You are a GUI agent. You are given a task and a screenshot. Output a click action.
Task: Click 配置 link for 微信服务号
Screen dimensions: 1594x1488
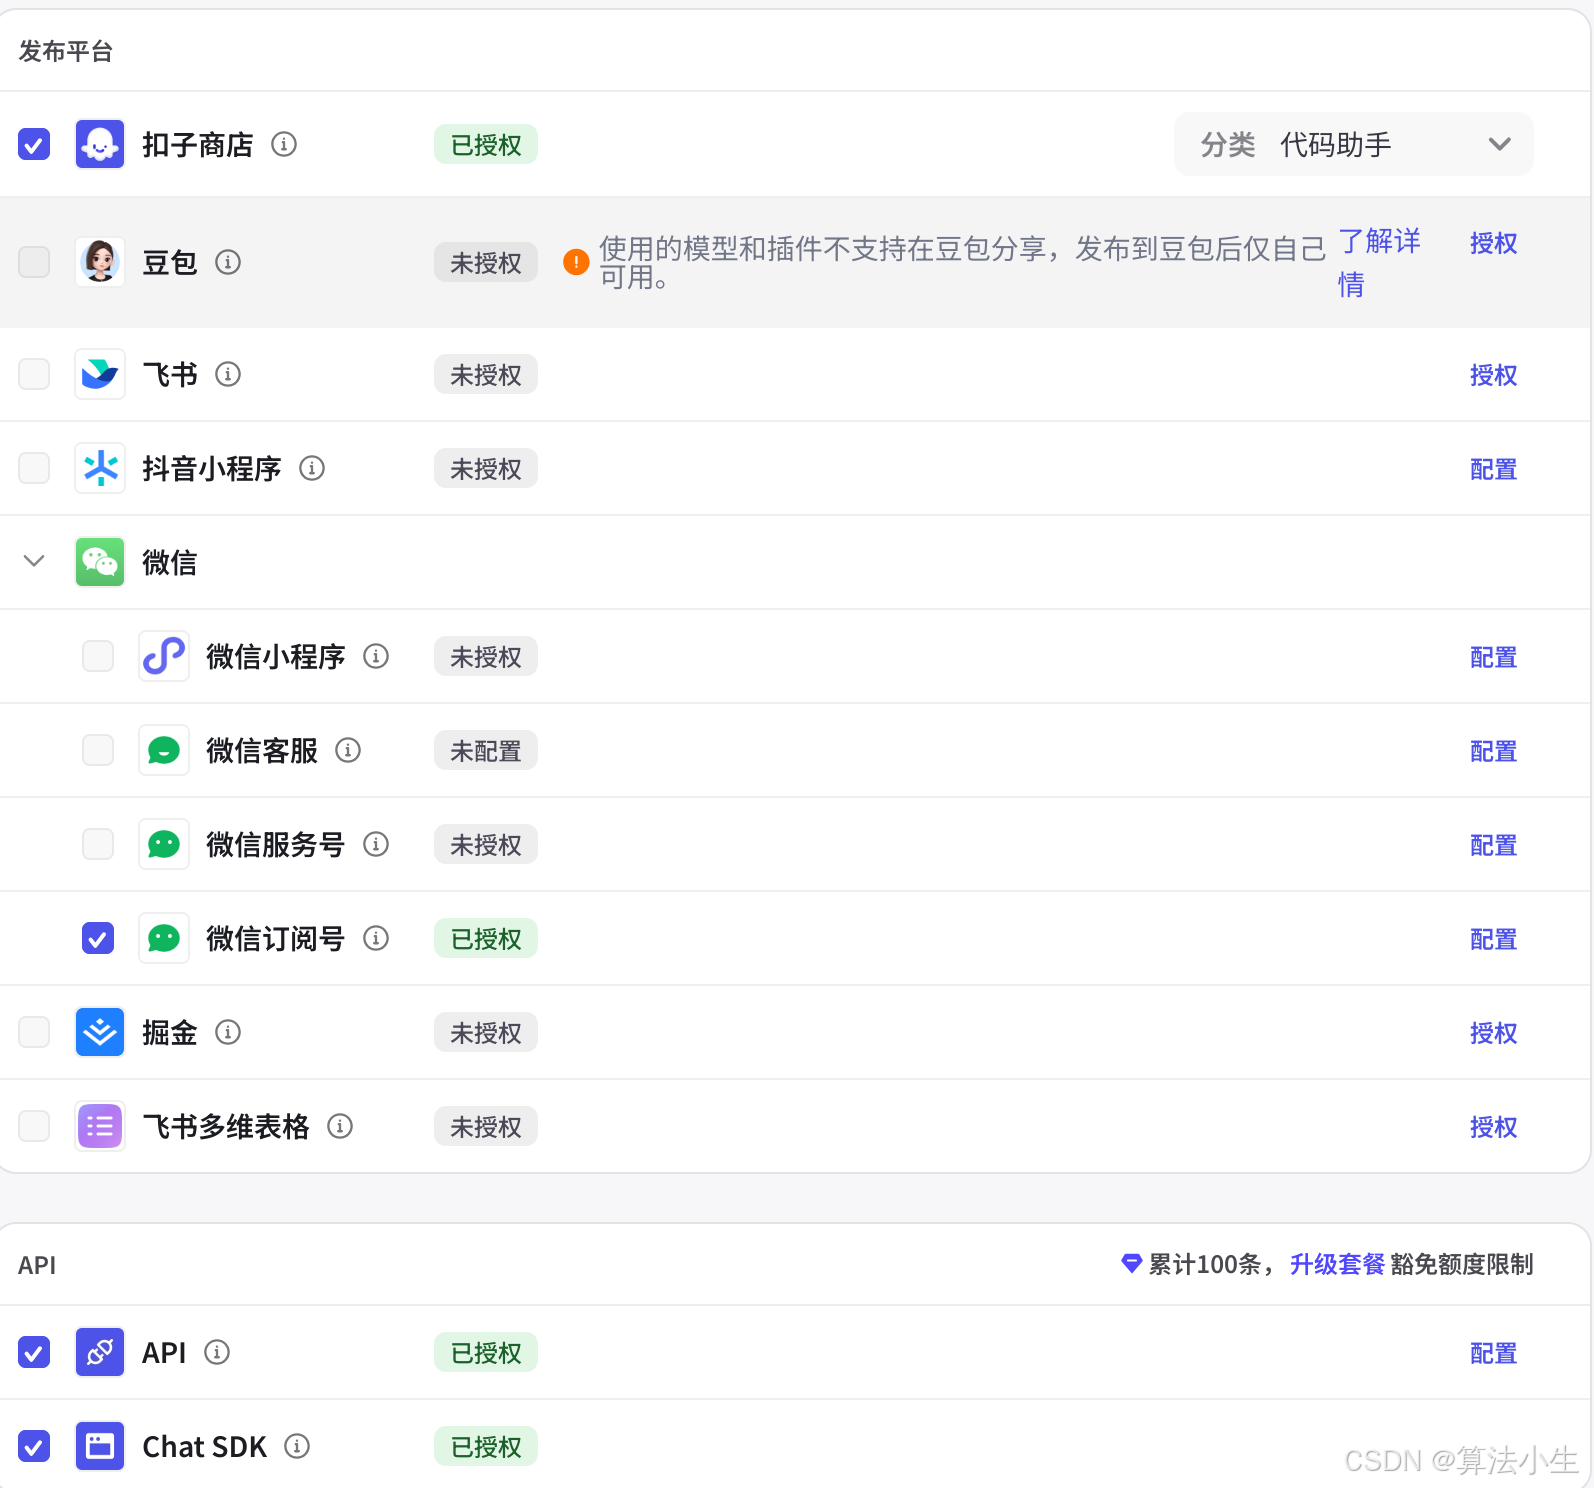point(1493,845)
